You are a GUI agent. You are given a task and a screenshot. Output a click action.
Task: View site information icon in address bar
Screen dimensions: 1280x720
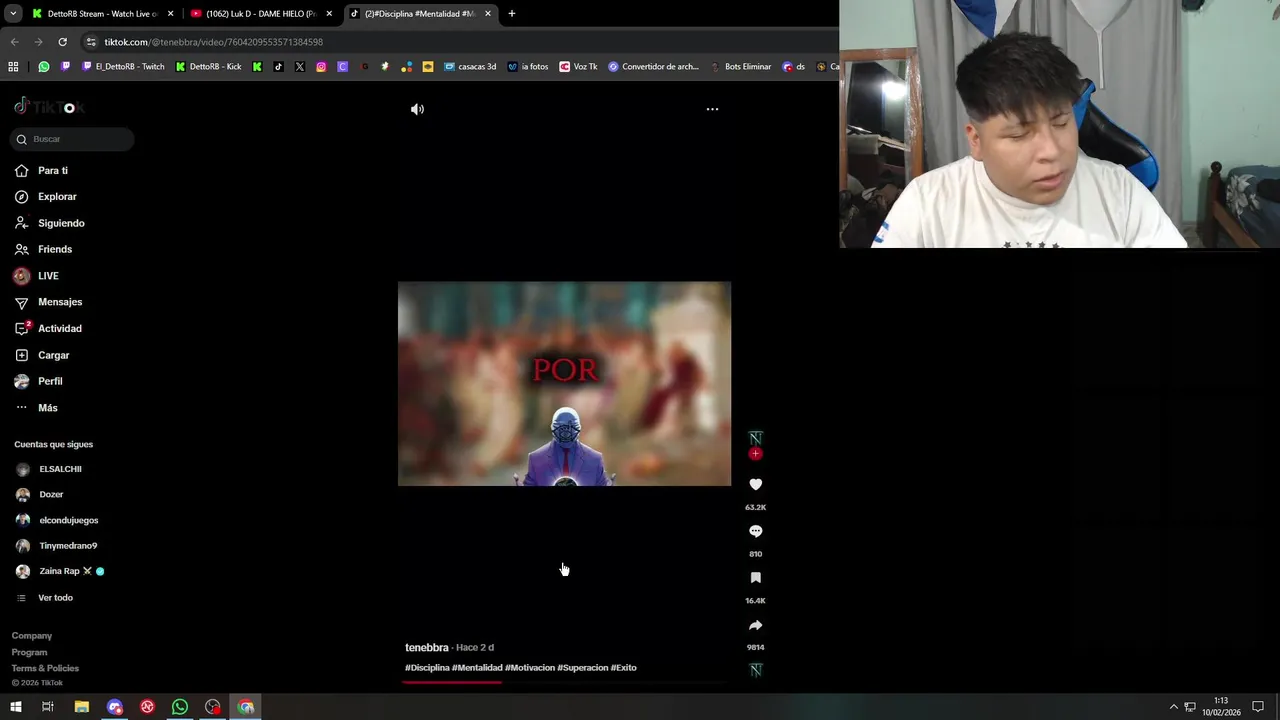pyautogui.click(x=91, y=42)
